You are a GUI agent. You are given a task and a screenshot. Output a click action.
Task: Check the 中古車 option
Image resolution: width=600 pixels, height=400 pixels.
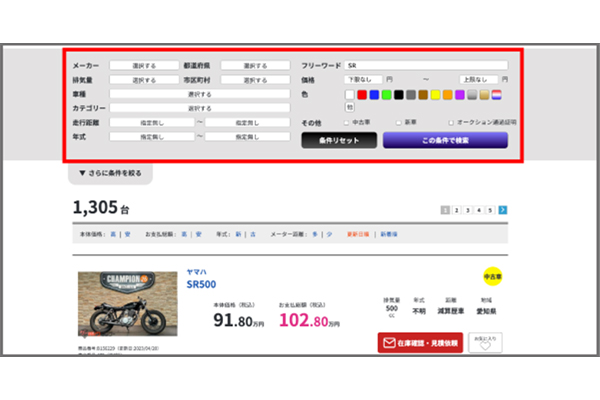point(346,123)
